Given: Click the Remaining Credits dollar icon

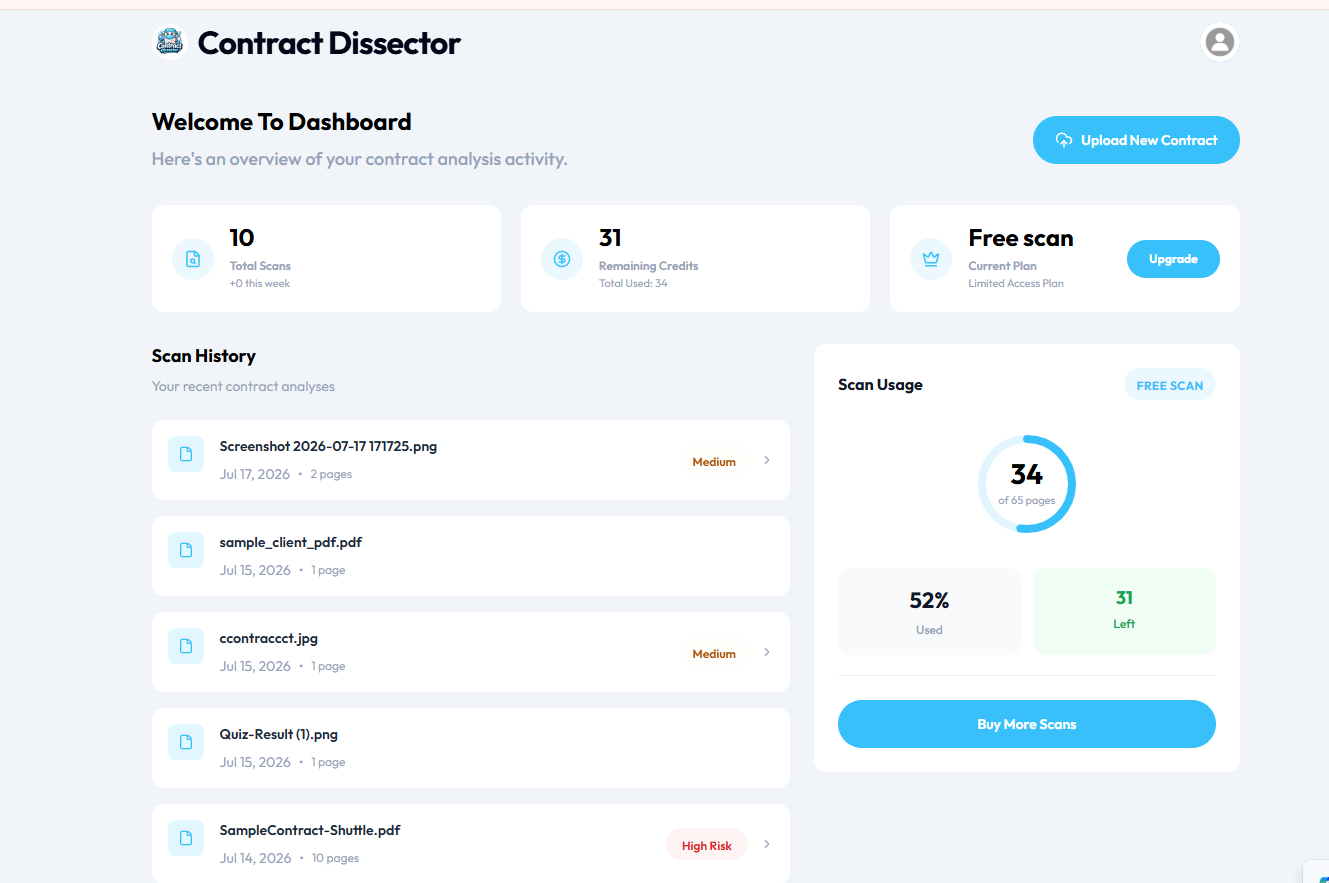Looking at the screenshot, I should [562, 259].
